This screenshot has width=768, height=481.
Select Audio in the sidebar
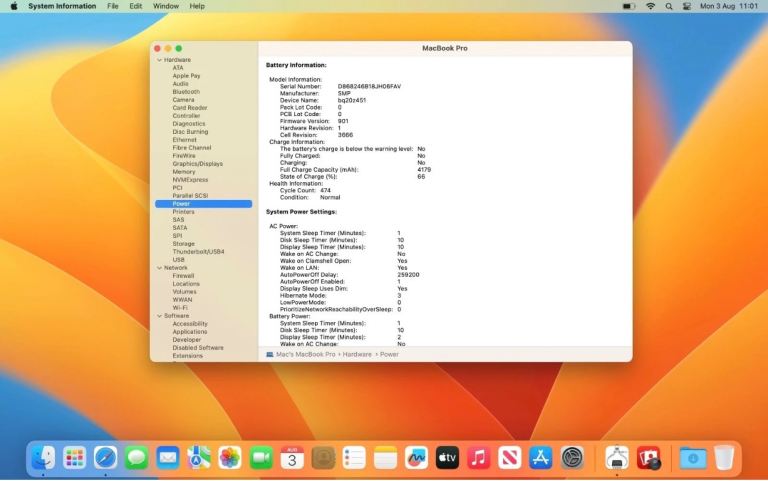pyautogui.click(x=180, y=84)
